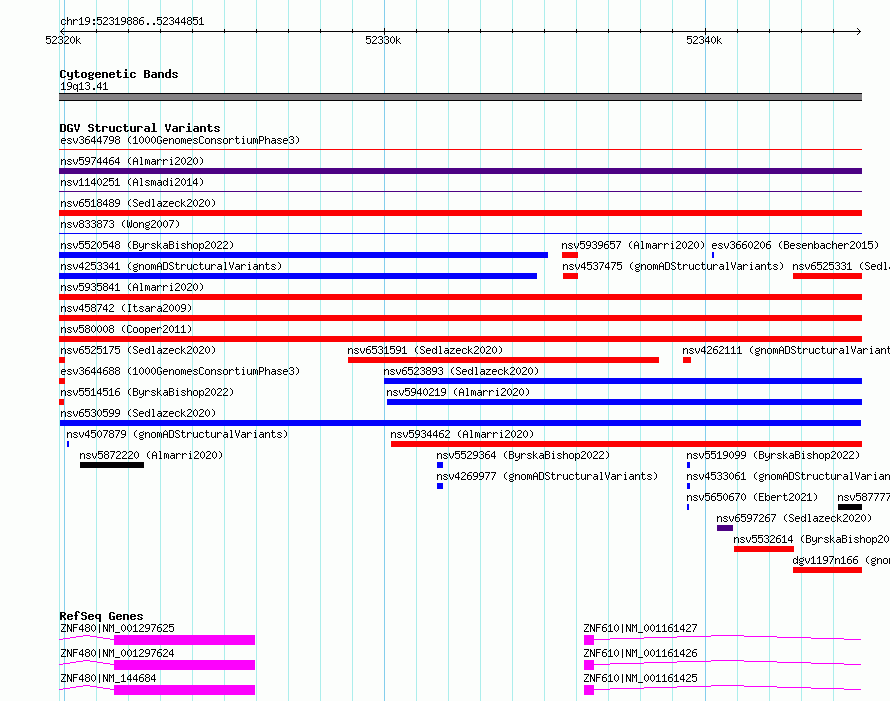Image resolution: width=890 pixels, height=701 pixels.
Task: Click the ruler's right arrowhead
Action: point(859,31)
